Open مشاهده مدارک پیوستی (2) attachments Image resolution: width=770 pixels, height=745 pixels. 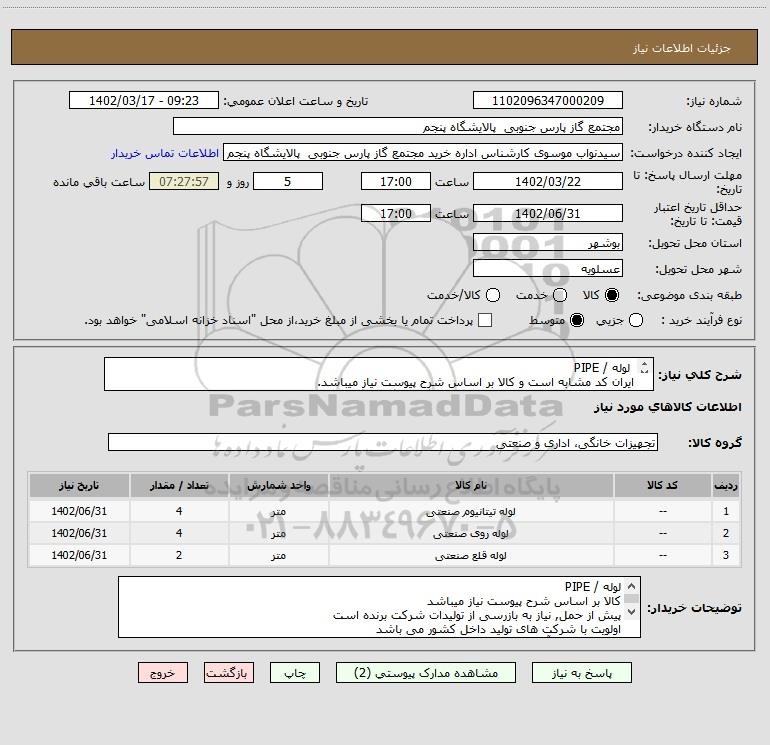(x=425, y=673)
